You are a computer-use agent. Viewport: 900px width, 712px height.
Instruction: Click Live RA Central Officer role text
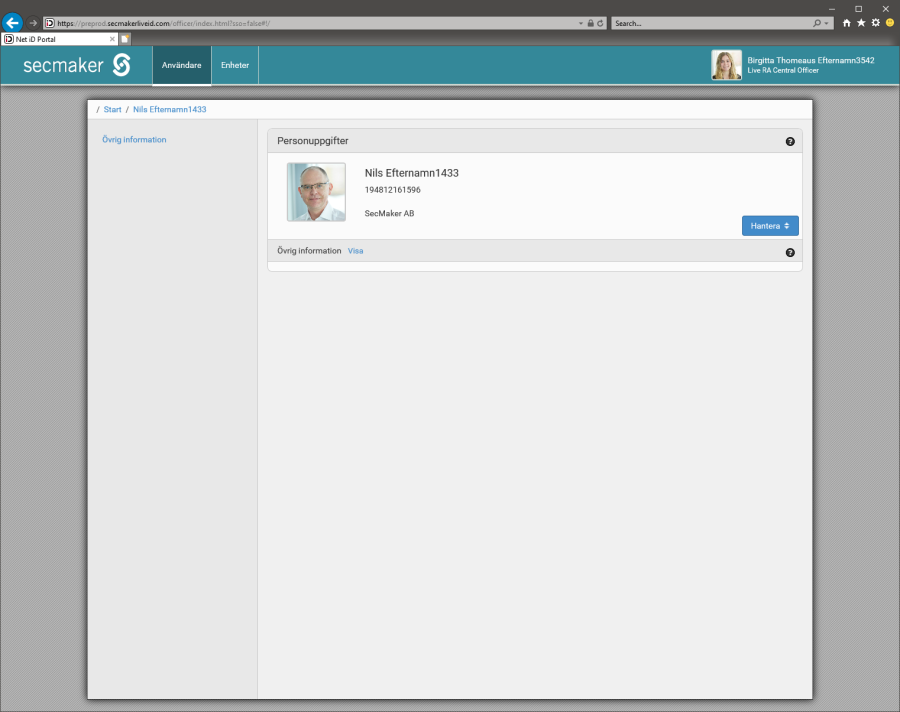tap(783, 71)
